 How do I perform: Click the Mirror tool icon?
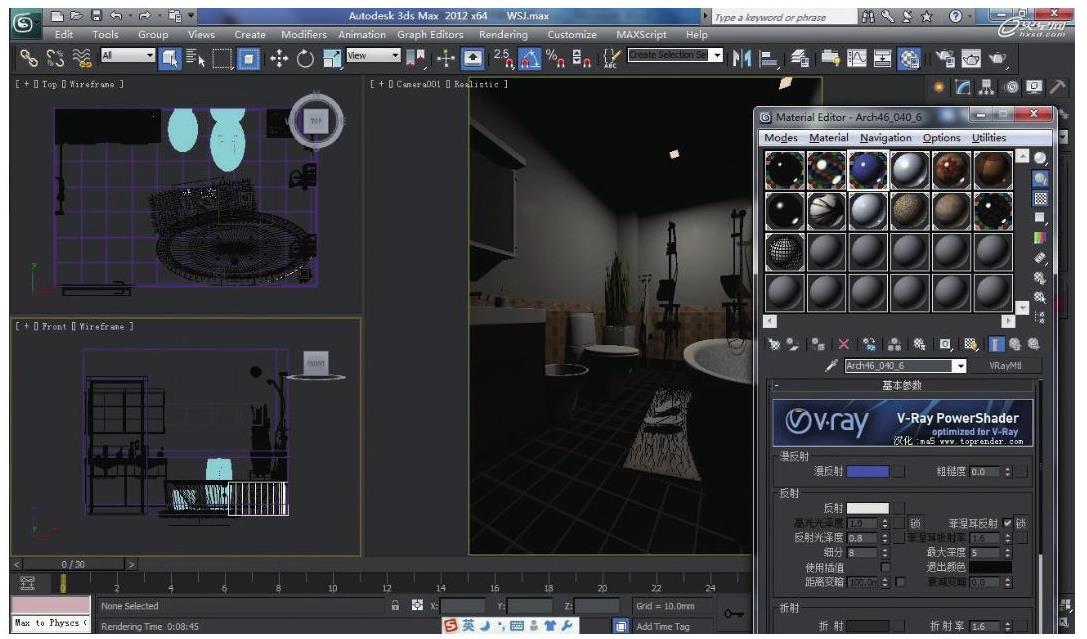point(742,59)
